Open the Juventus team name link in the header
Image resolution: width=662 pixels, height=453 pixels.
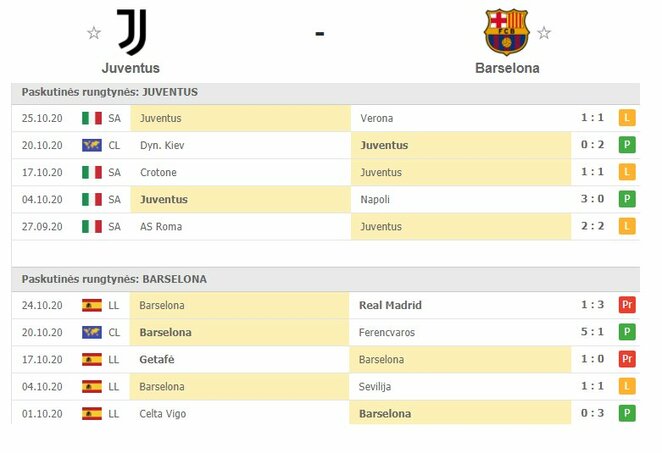click(x=131, y=68)
